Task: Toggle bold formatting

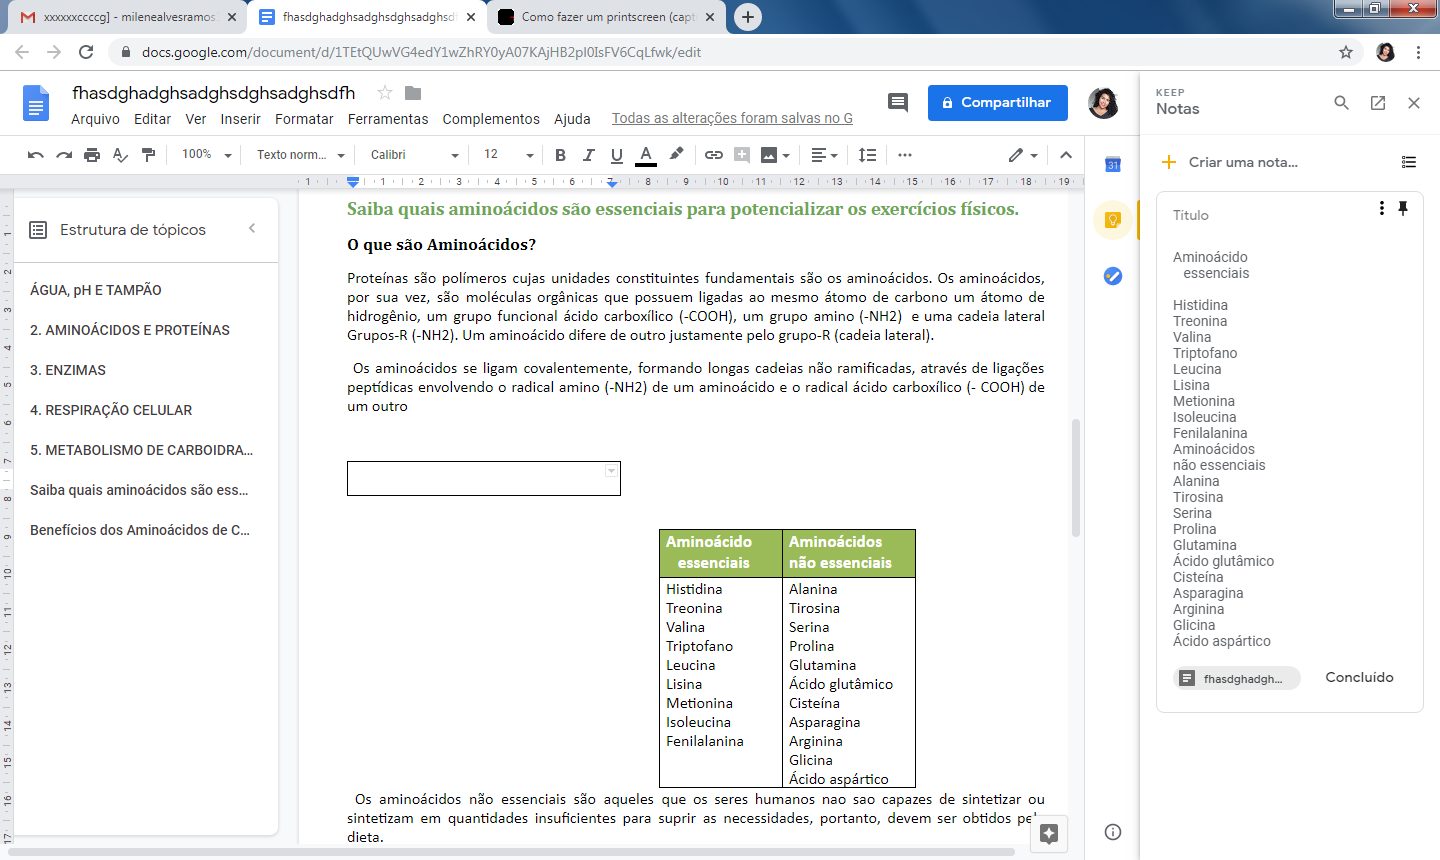Action: click(x=560, y=155)
